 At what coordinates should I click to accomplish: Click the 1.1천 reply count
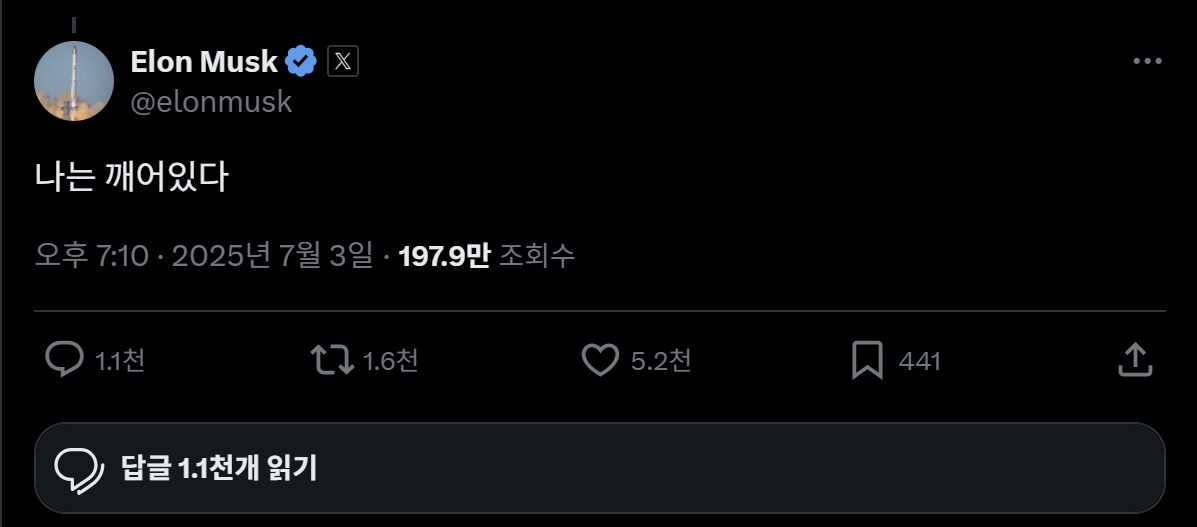pyautogui.click(x=120, y=360)
